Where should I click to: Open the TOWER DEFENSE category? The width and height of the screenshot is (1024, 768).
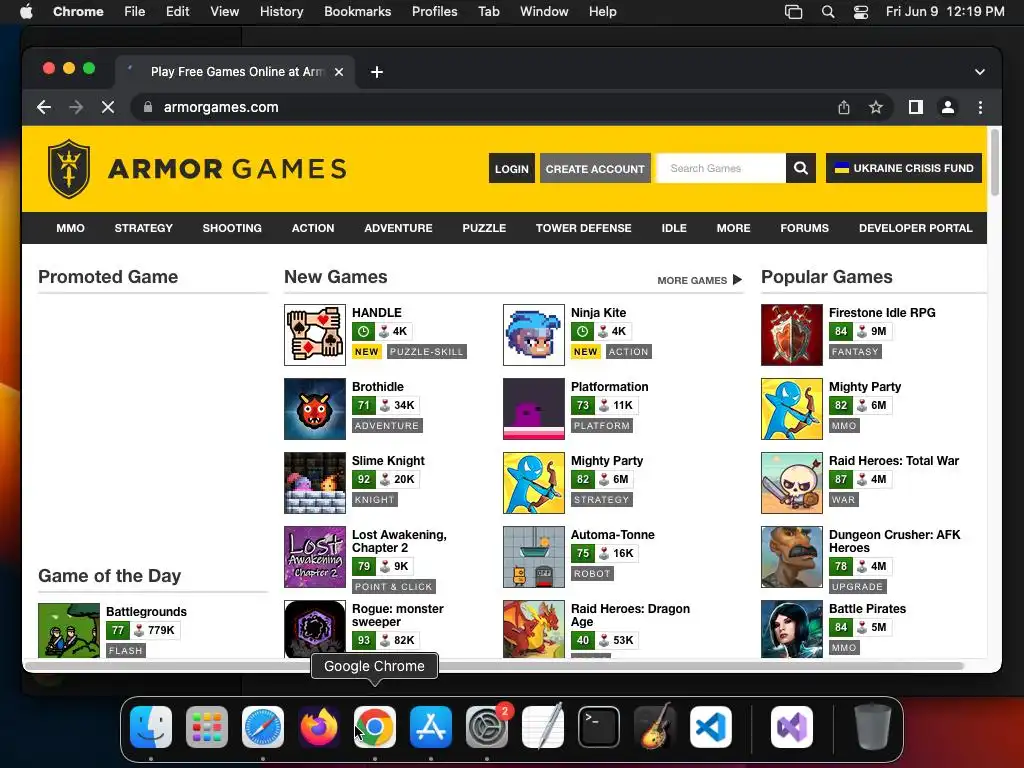pyautogui.click(x=584, y=228)
